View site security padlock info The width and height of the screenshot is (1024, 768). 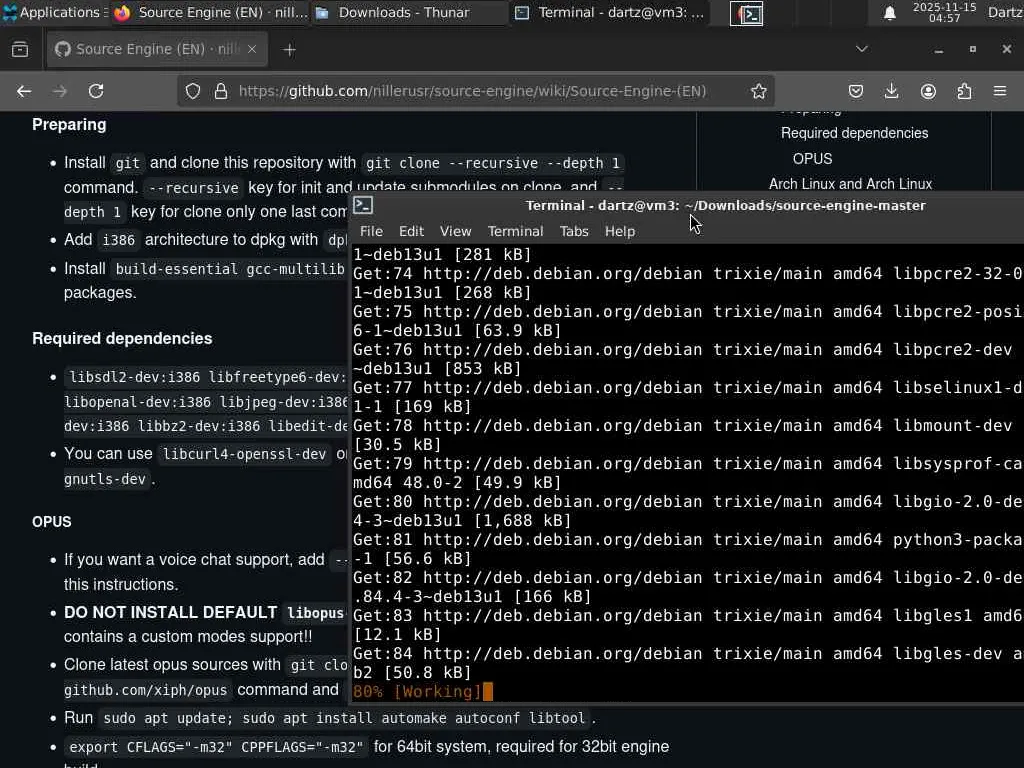[x=221, y=91]
